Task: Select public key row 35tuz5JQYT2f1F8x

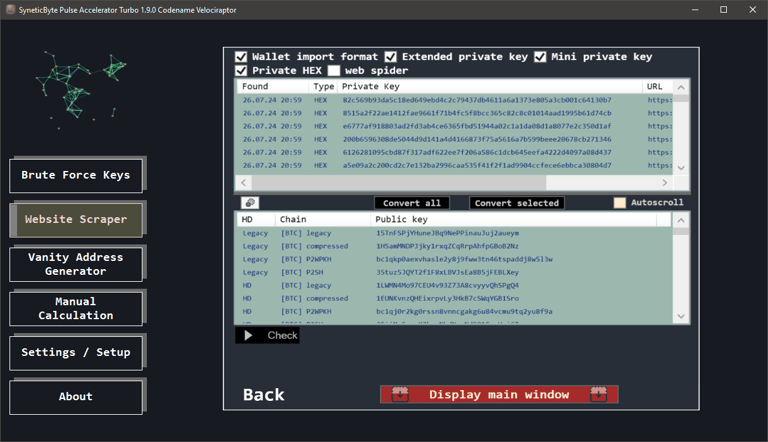Action: point(454,272)
